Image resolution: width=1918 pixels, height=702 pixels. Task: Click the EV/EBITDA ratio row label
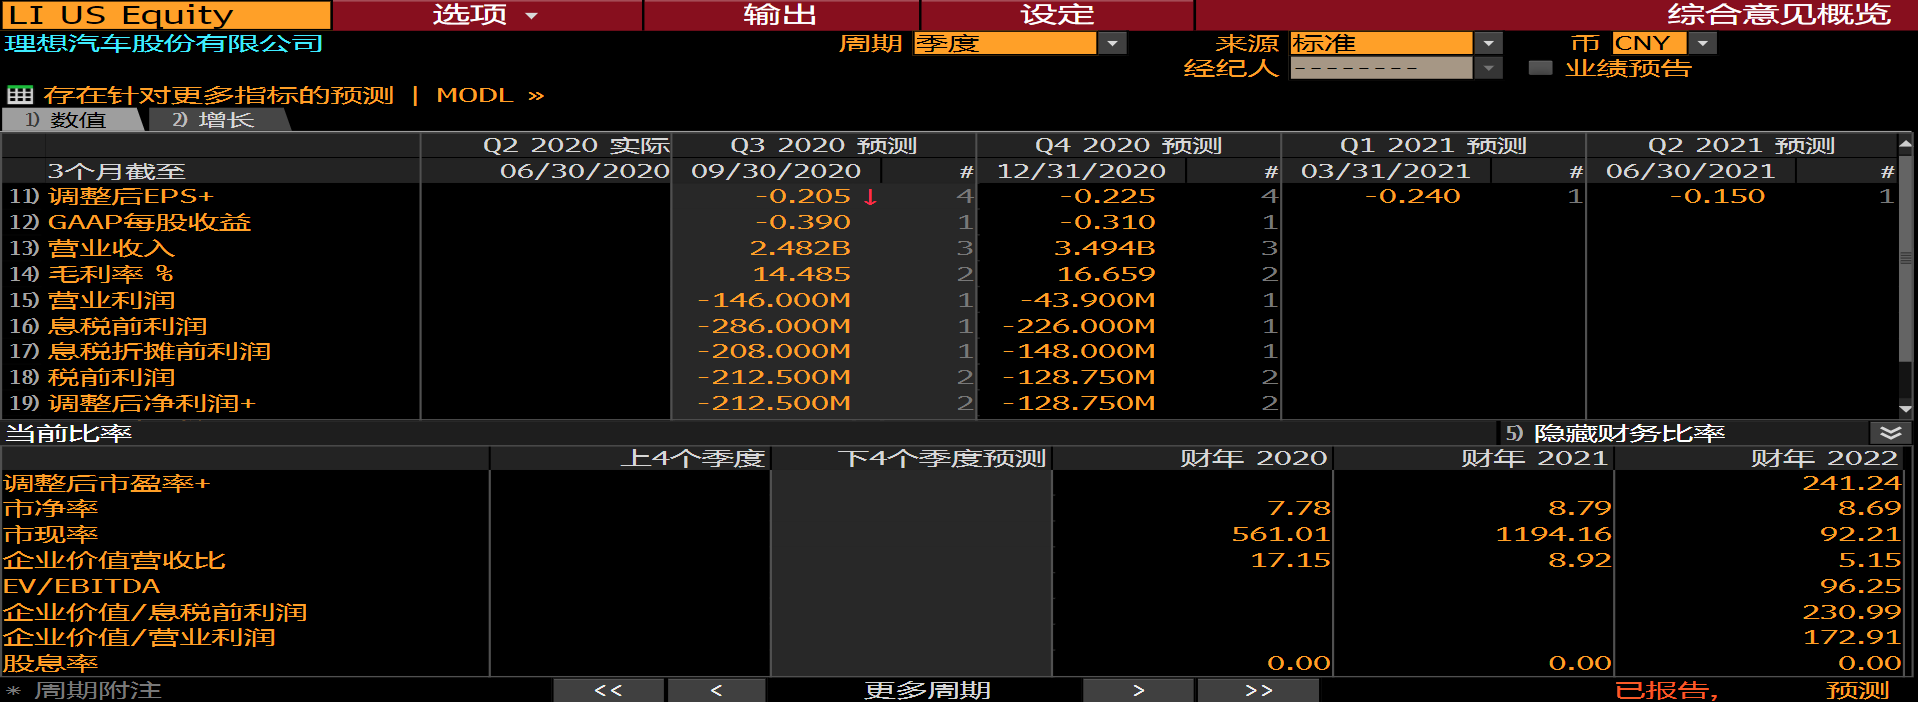81,586
